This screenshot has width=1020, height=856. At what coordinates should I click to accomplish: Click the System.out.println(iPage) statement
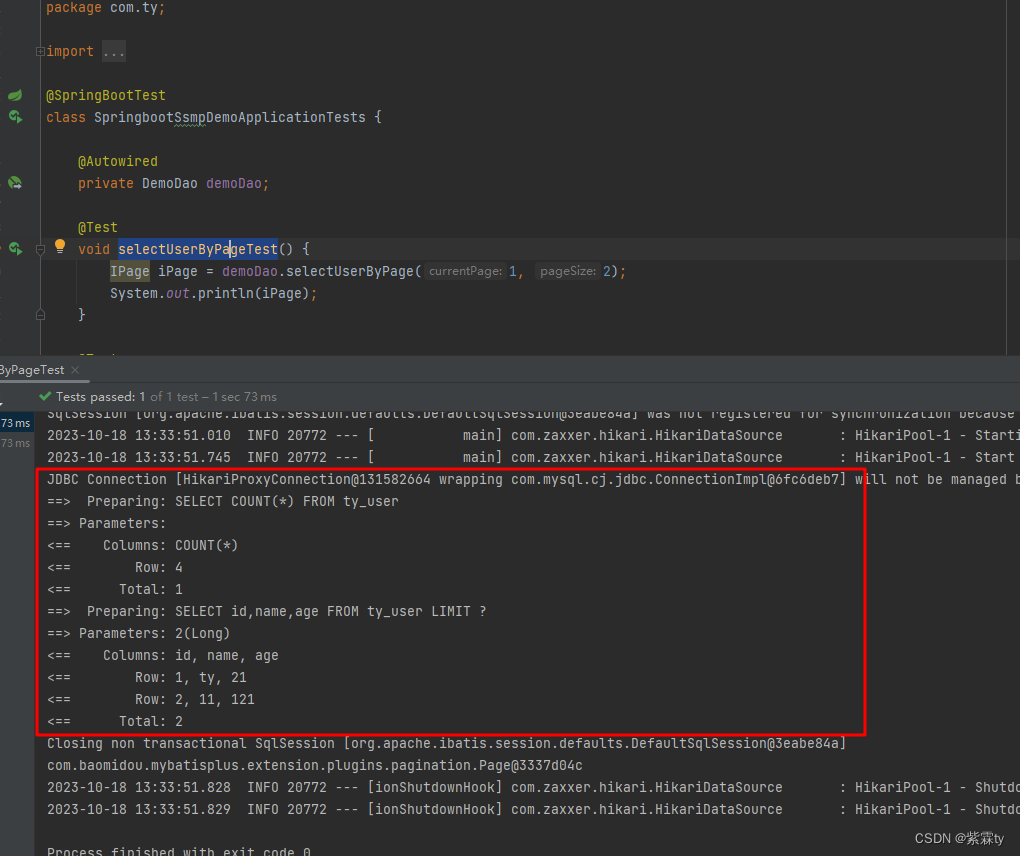tap(213, 293)
